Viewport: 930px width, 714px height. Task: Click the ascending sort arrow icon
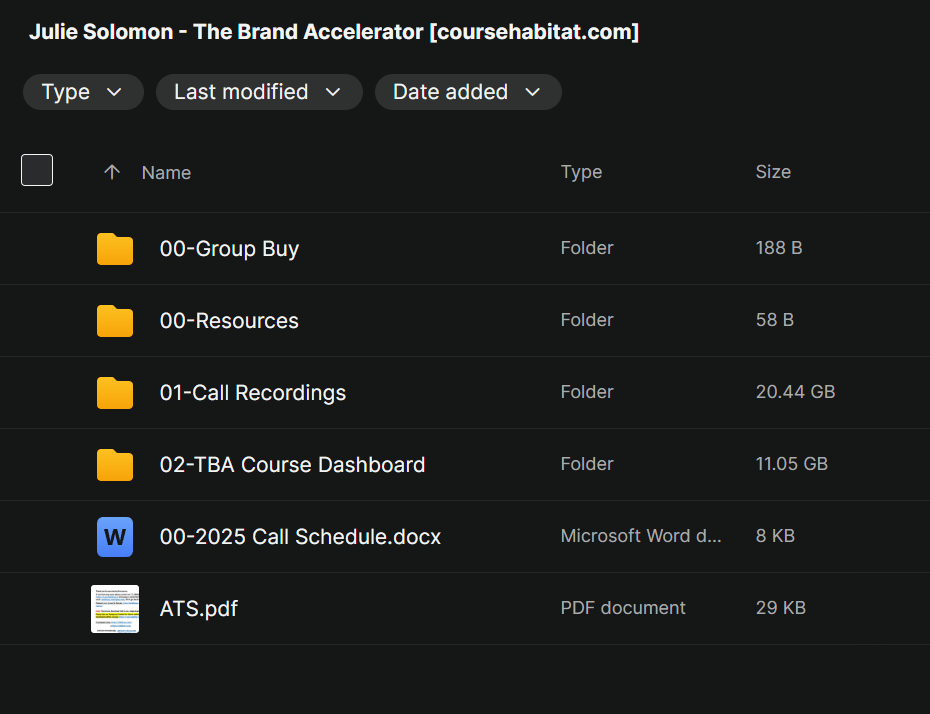(112, 172)
